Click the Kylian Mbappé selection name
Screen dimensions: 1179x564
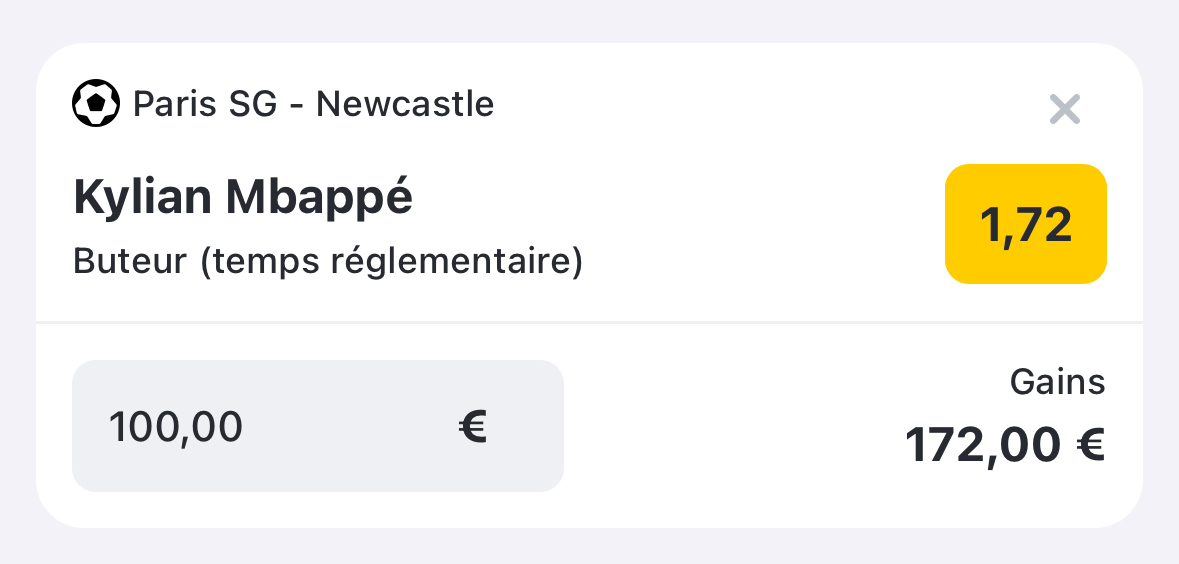point(243,199)
